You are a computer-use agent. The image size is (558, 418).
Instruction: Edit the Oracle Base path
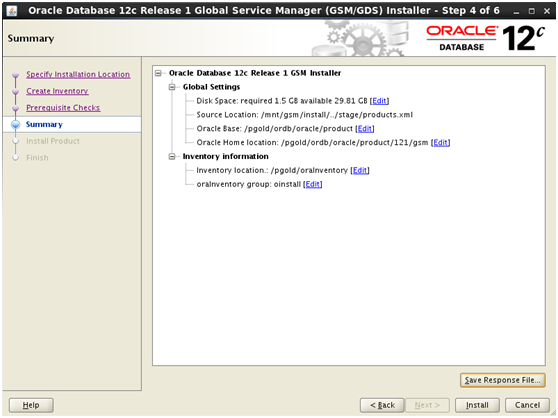365,129
